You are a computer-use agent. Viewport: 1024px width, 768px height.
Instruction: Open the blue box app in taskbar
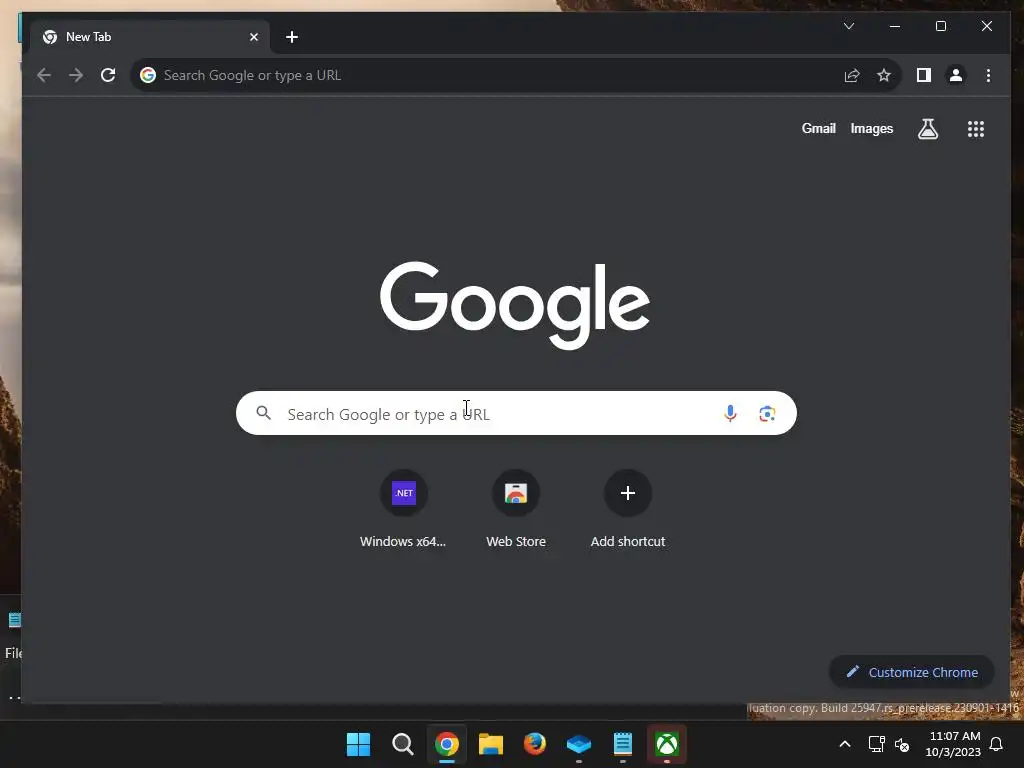(579, 744)
